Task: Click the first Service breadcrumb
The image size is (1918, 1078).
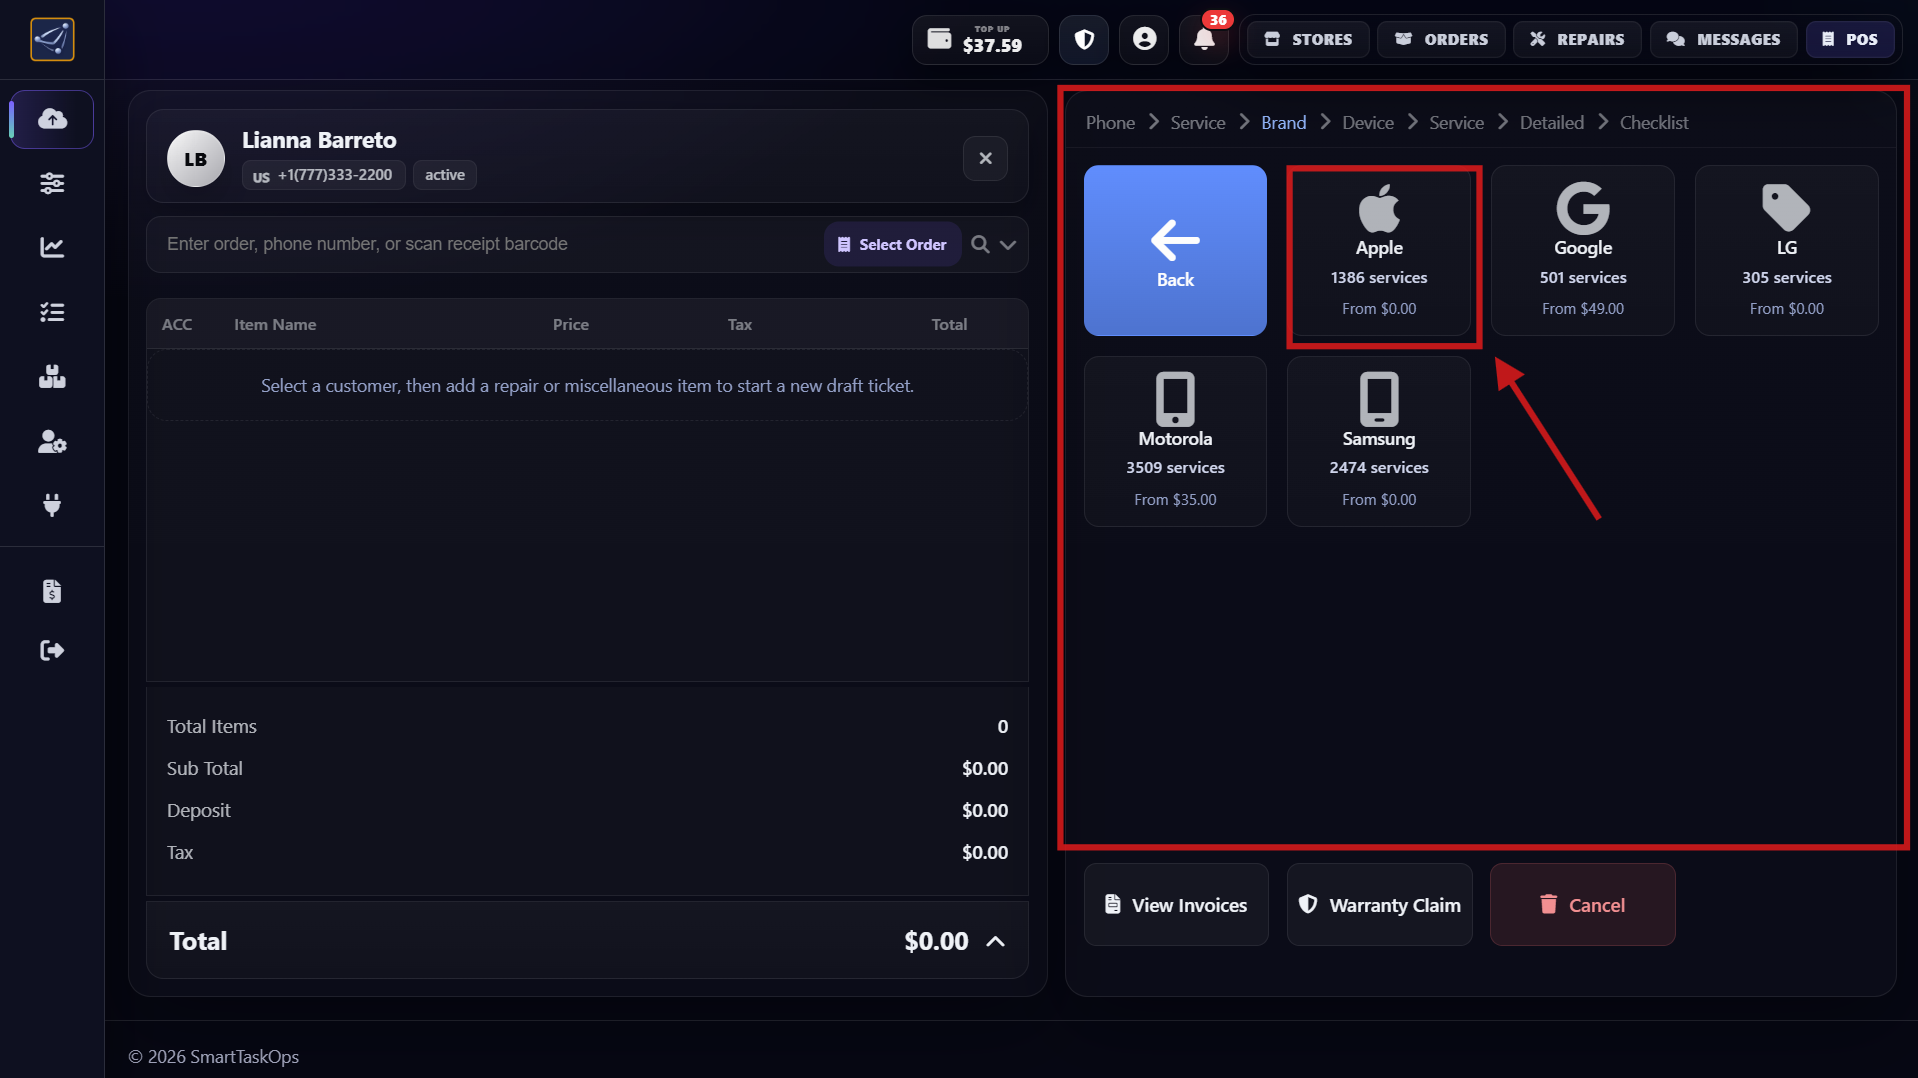Action: pyautogui.click(x=1197, y=122)
